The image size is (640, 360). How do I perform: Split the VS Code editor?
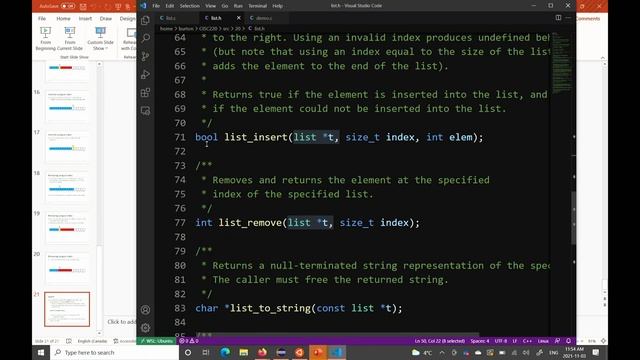click(558, 18)
